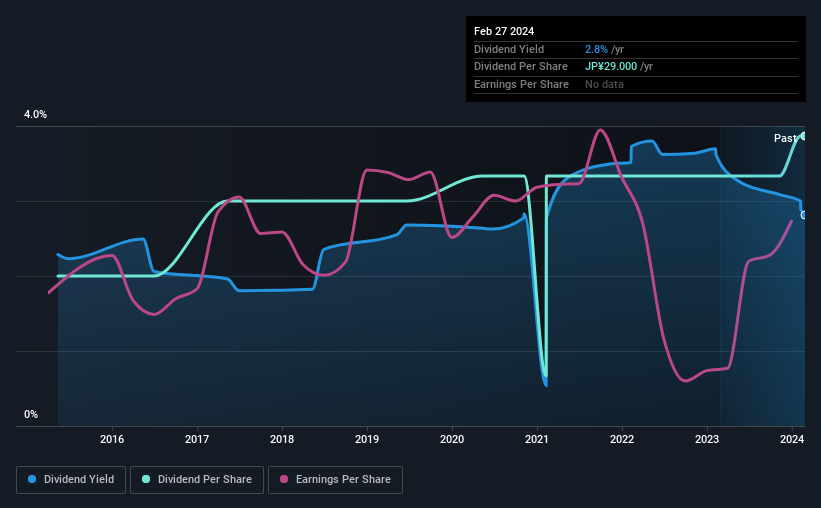Click the 2019 x-axis year label
Screen dimensions: 821x508
tap(367, 439)
